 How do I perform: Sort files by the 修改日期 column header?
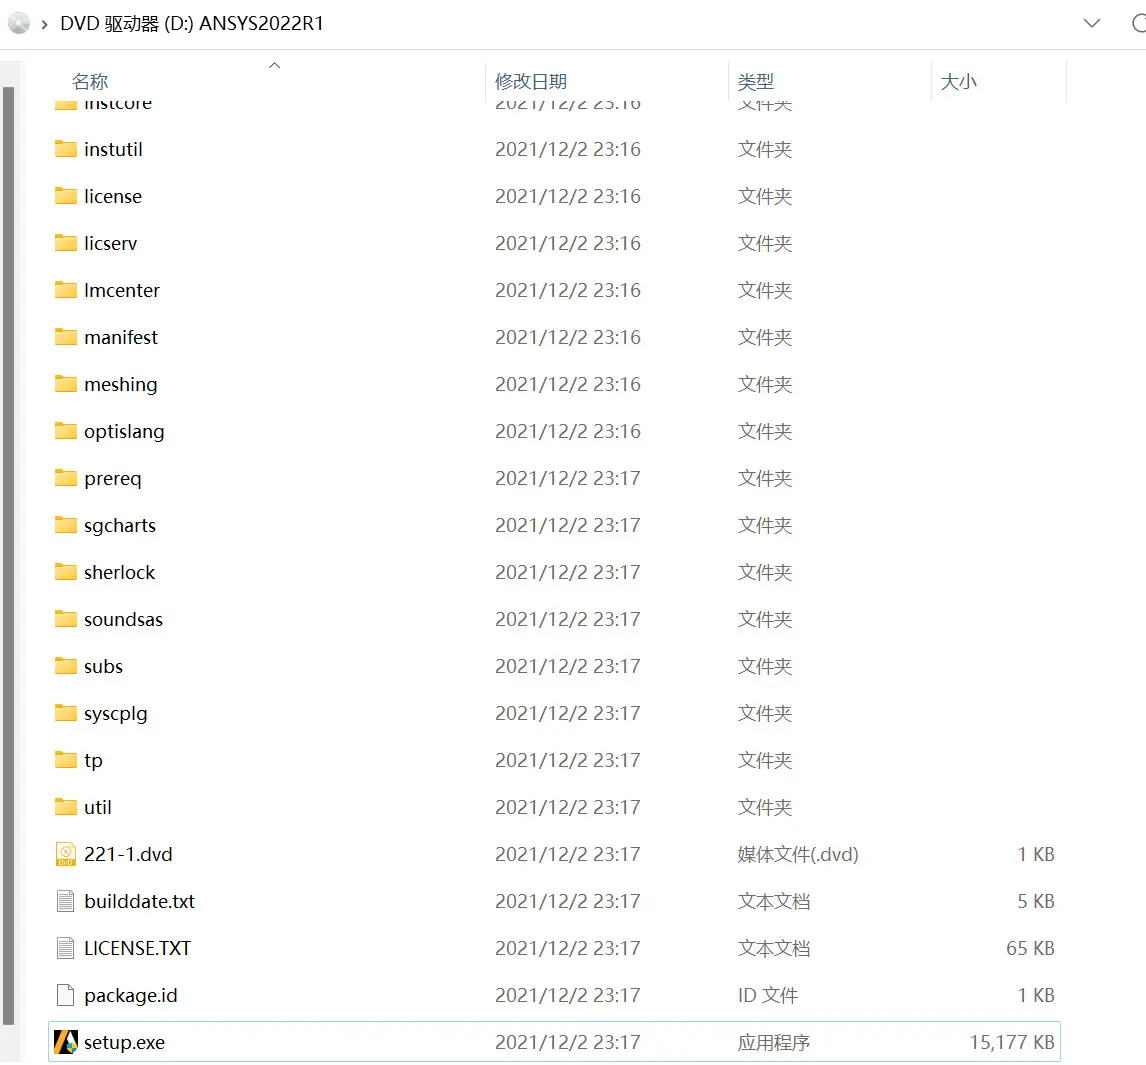(x=531, y=81)
